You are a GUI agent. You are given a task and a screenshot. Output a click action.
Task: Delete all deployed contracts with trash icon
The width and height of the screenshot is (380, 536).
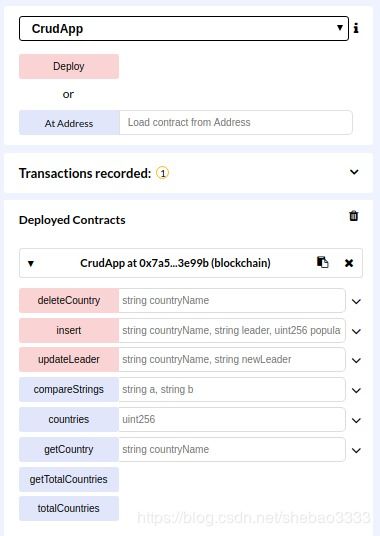(x=354, y=216)
